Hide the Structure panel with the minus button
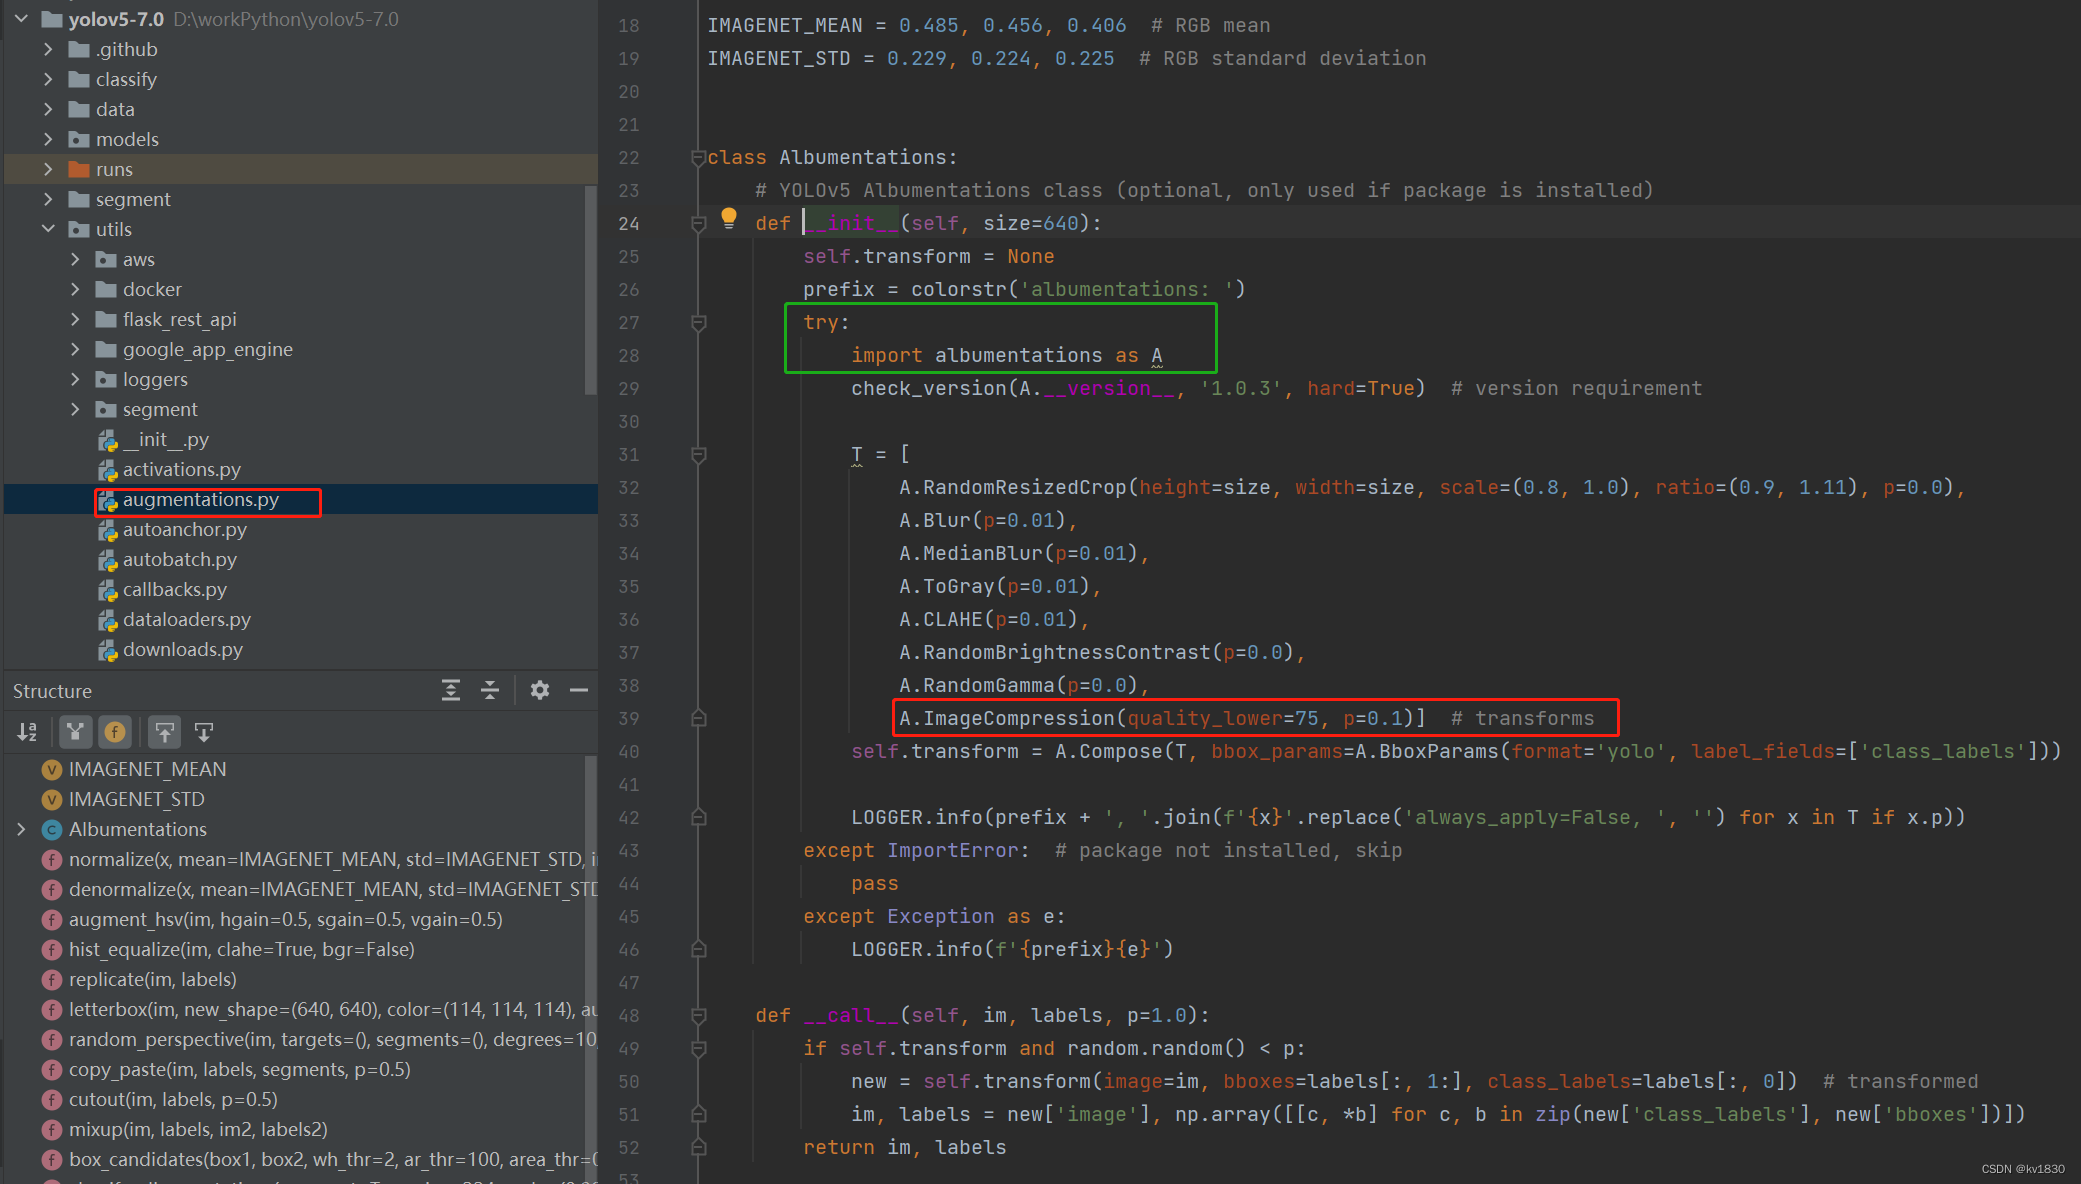This screenshot has height=1184, width=2081. click(578, 690)
